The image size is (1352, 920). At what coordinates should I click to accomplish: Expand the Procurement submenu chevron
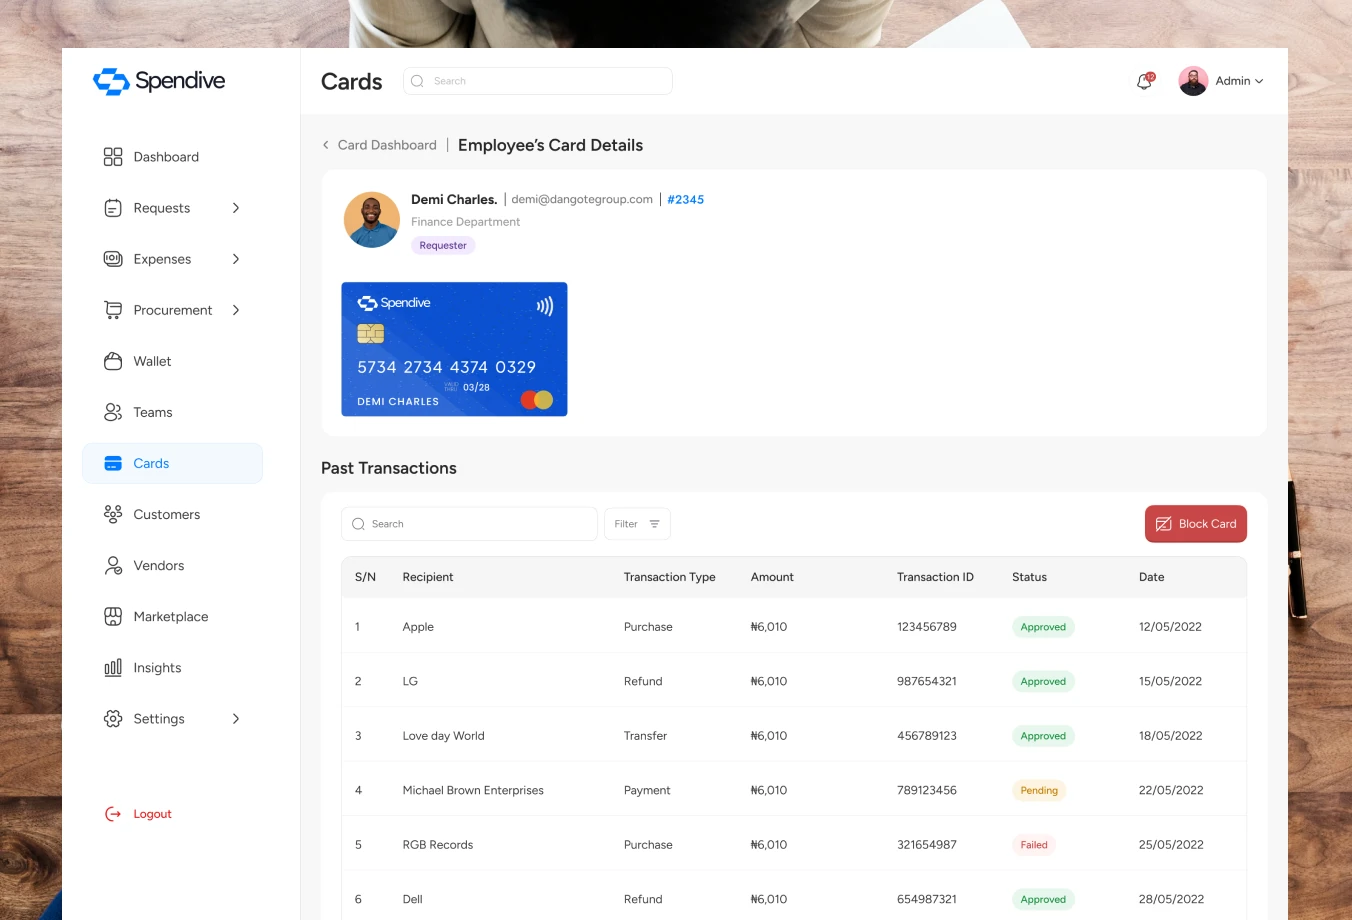tap(236, 310)
